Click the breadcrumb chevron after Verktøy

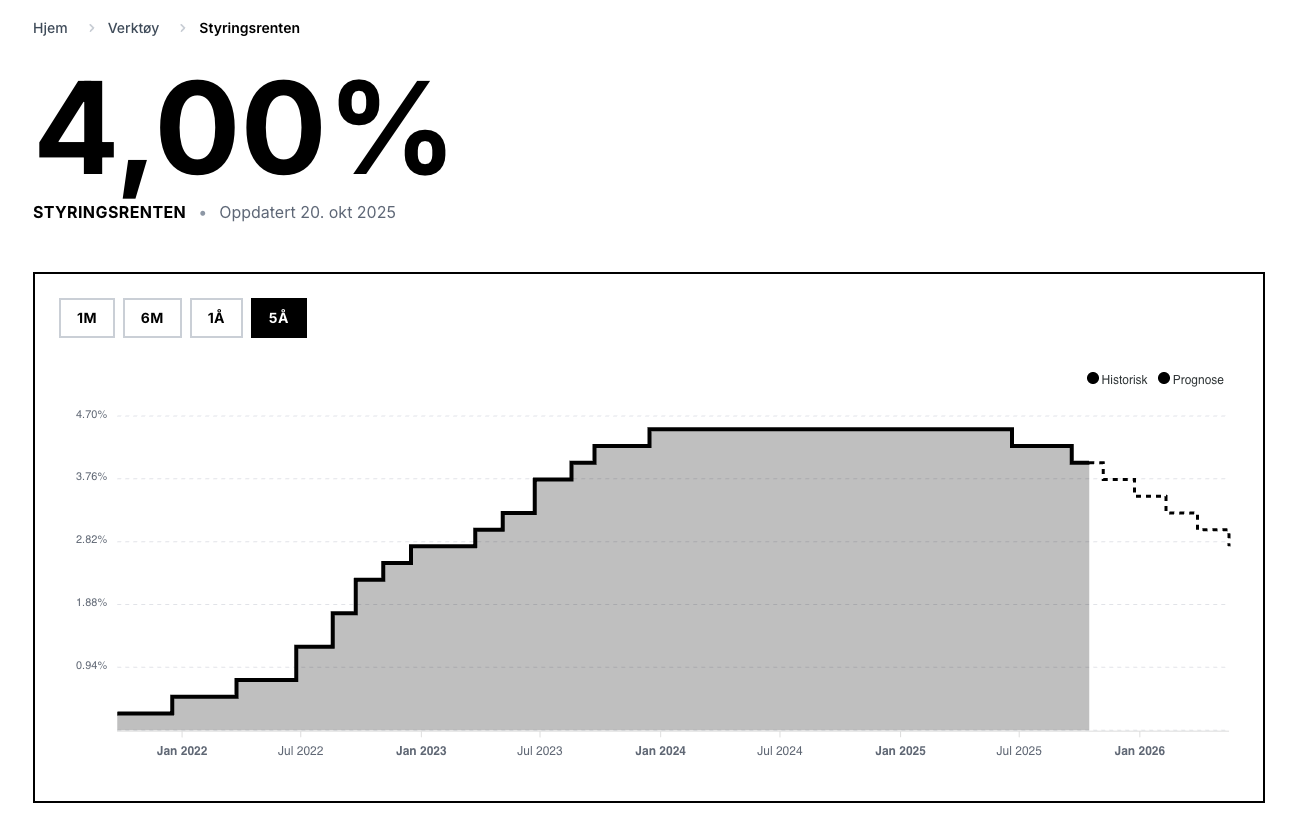[183, 28]
